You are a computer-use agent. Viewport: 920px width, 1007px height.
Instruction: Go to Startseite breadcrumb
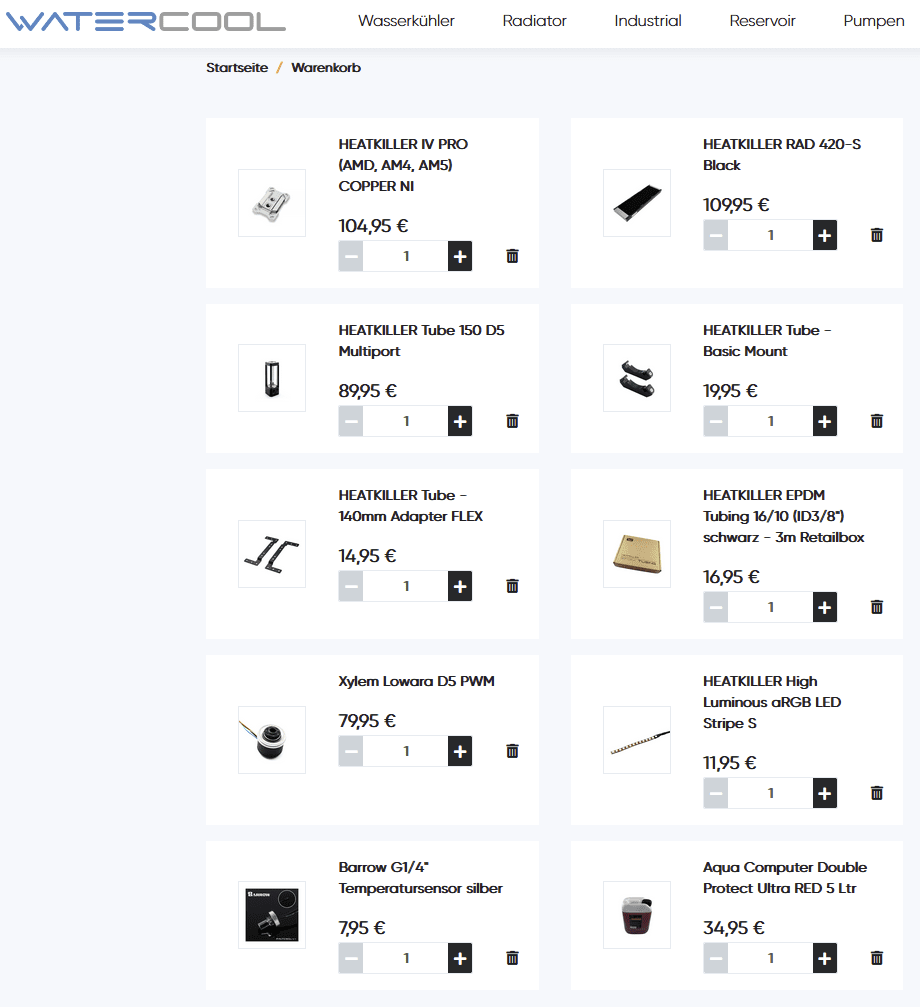(x=237, y=67)
